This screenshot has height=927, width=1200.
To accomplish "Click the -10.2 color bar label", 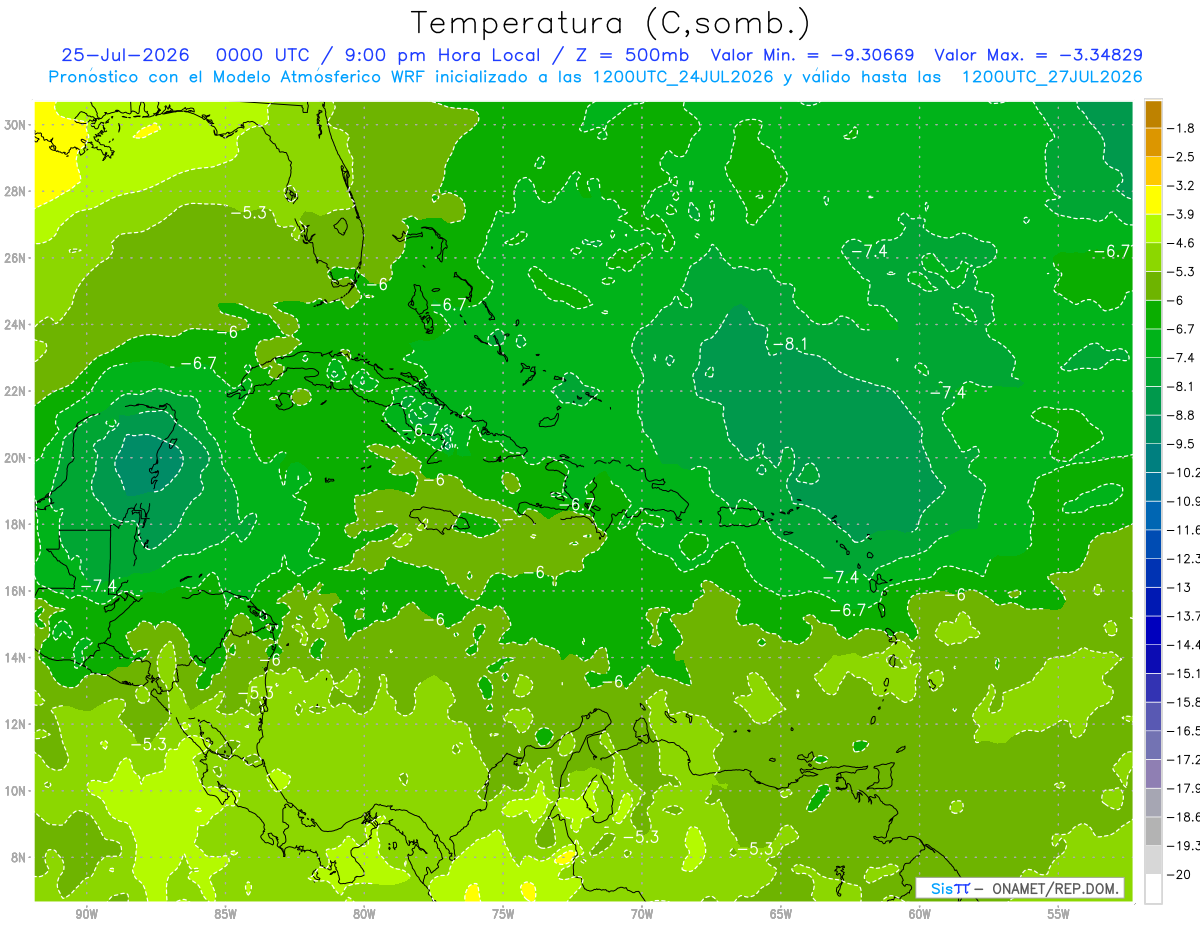I will tap(1183, 472).
